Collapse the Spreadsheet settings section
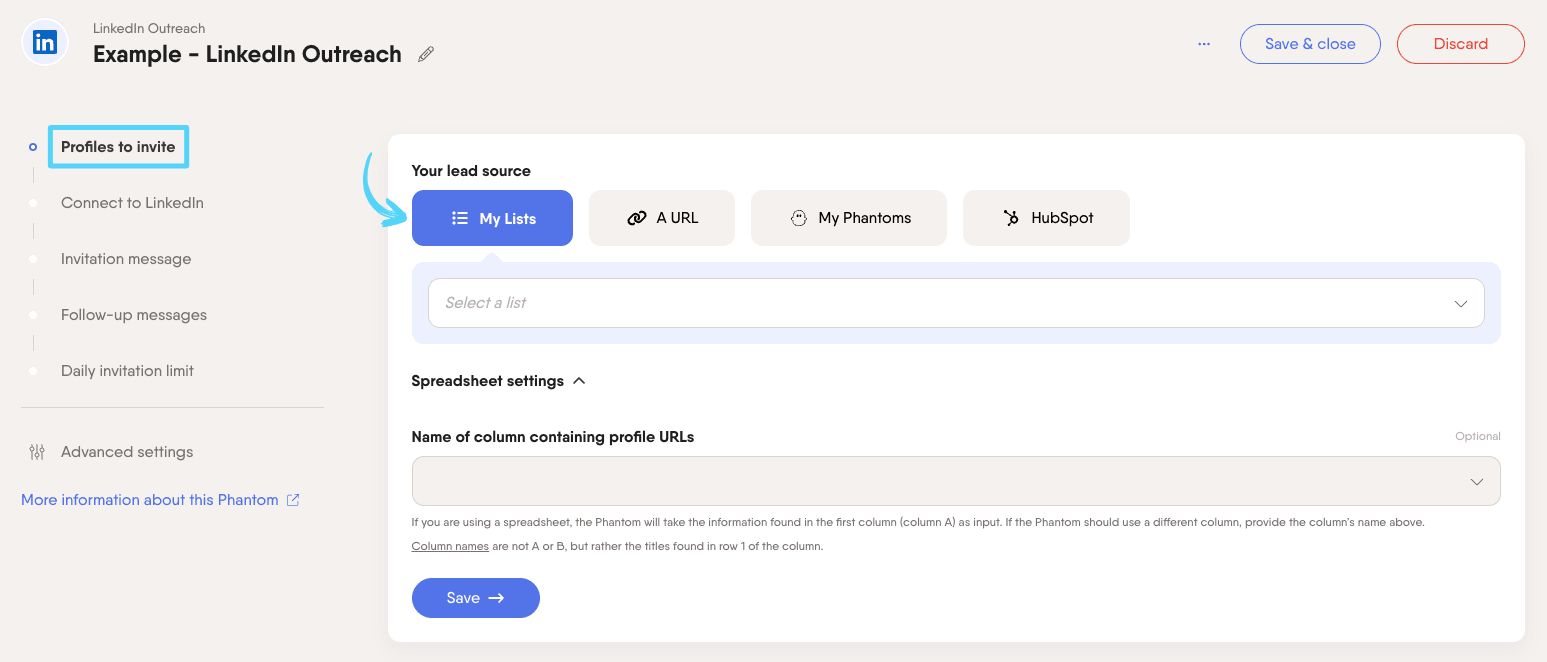1547x662 pixels. (x=498, y=381)
